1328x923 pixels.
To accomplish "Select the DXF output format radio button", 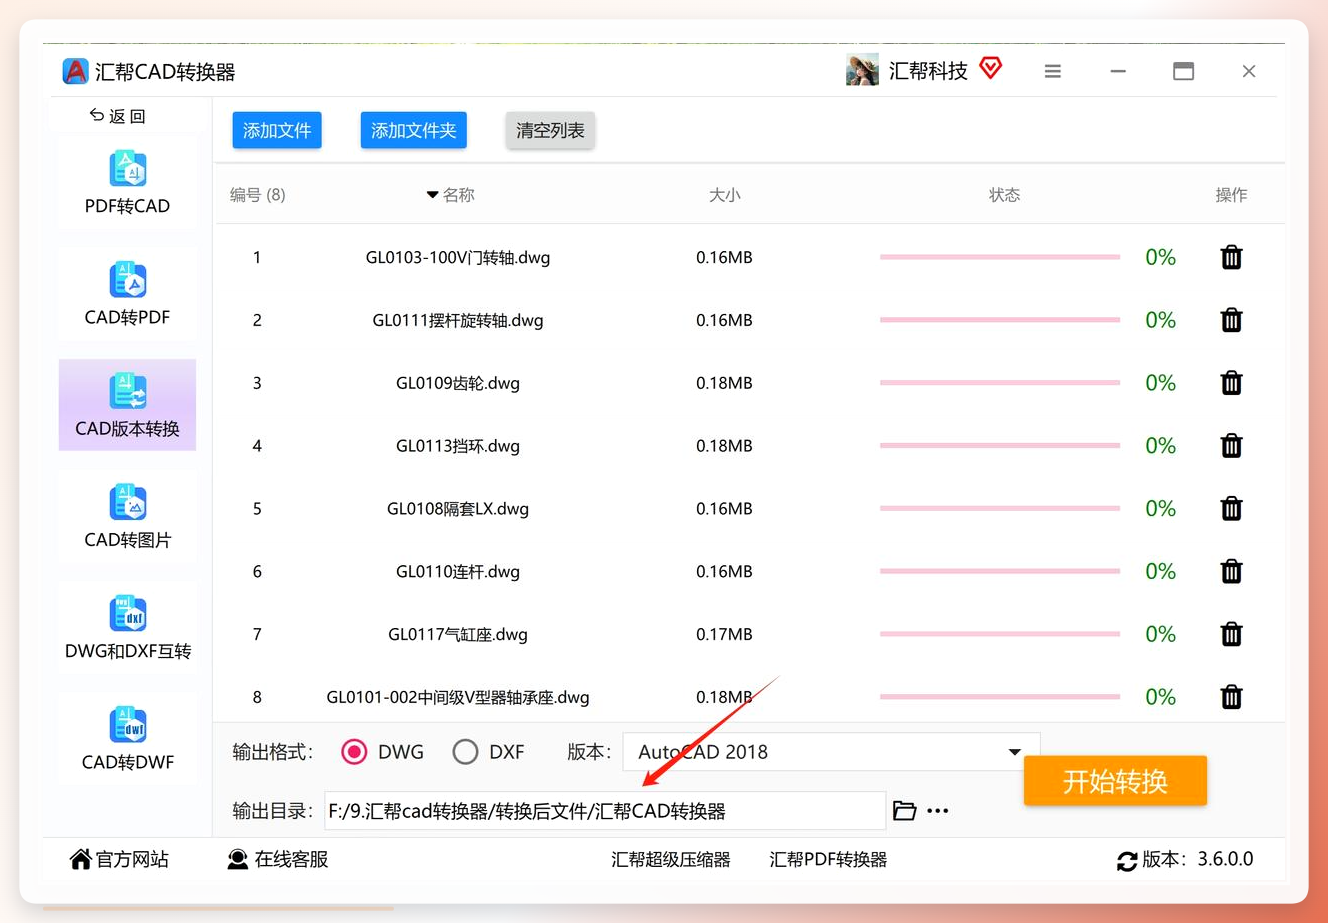I will pyautogui.click(x=465, y=752).
